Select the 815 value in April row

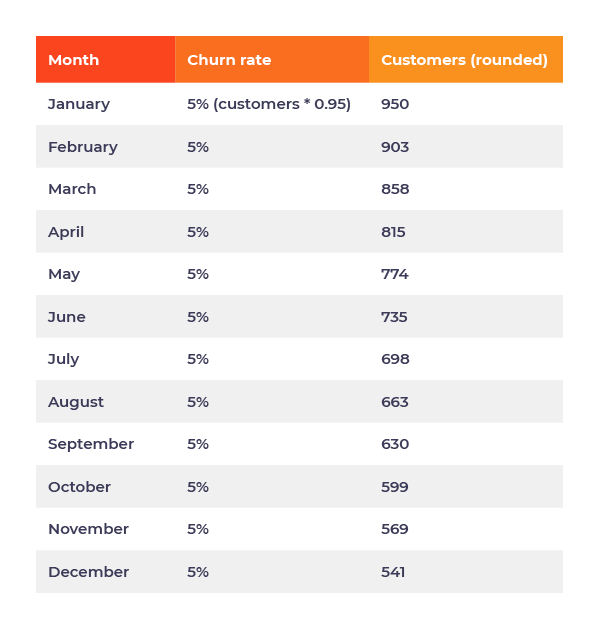click(394, 232)
